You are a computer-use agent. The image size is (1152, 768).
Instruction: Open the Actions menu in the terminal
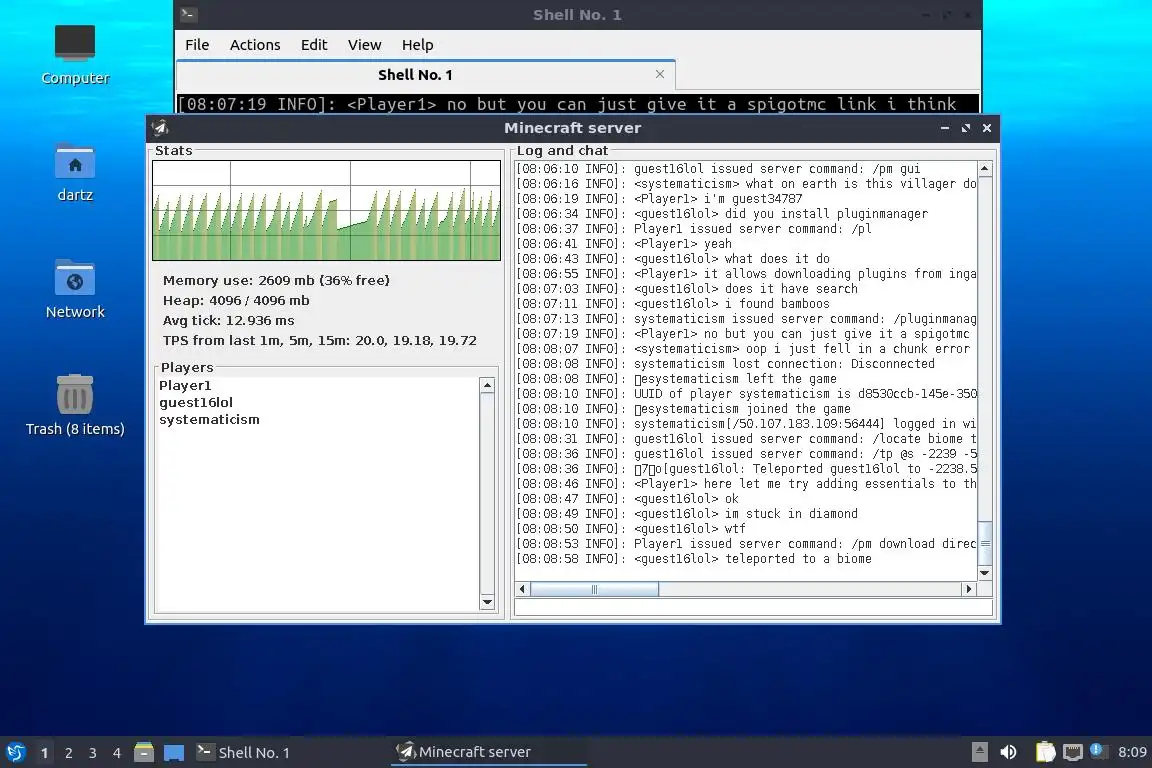[x=255, y=45]
